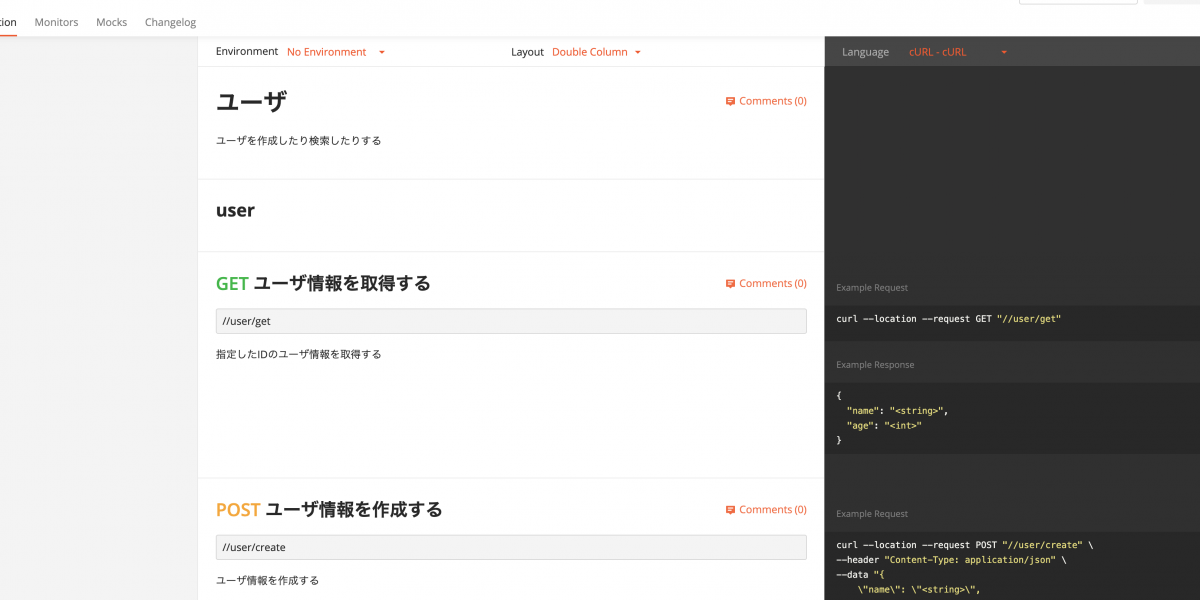Click the curl GET example request code

(x=948, y=319)
